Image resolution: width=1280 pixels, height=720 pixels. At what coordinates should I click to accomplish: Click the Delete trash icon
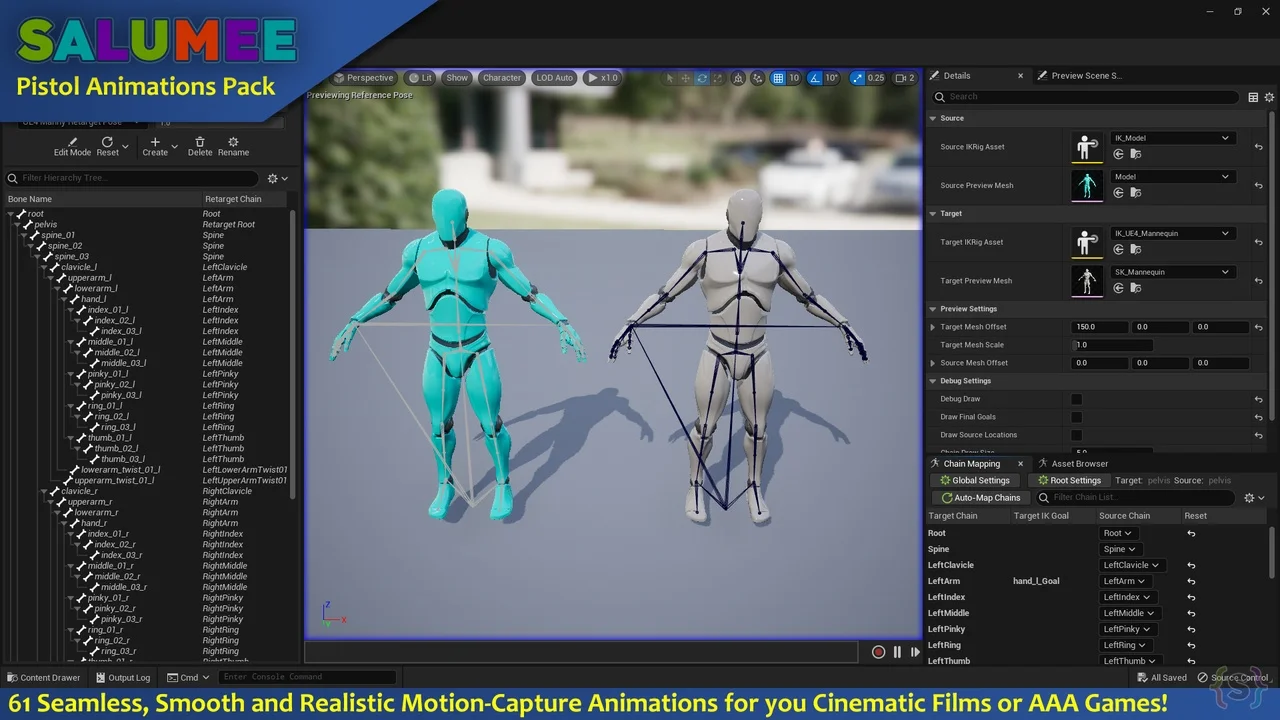pos(200,142)
